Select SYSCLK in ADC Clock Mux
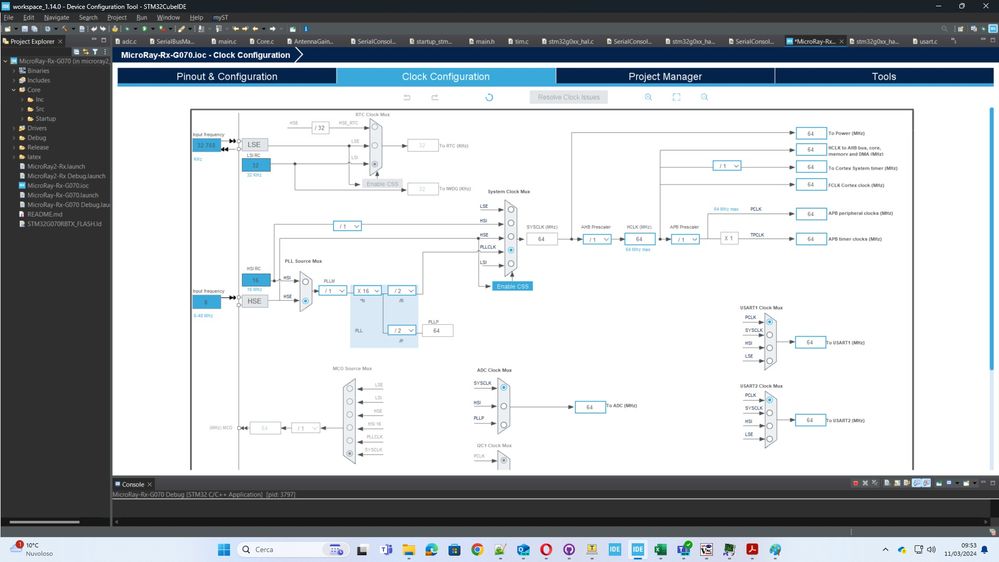The width and height of the screenshot is (999, 562). point(503,387)
